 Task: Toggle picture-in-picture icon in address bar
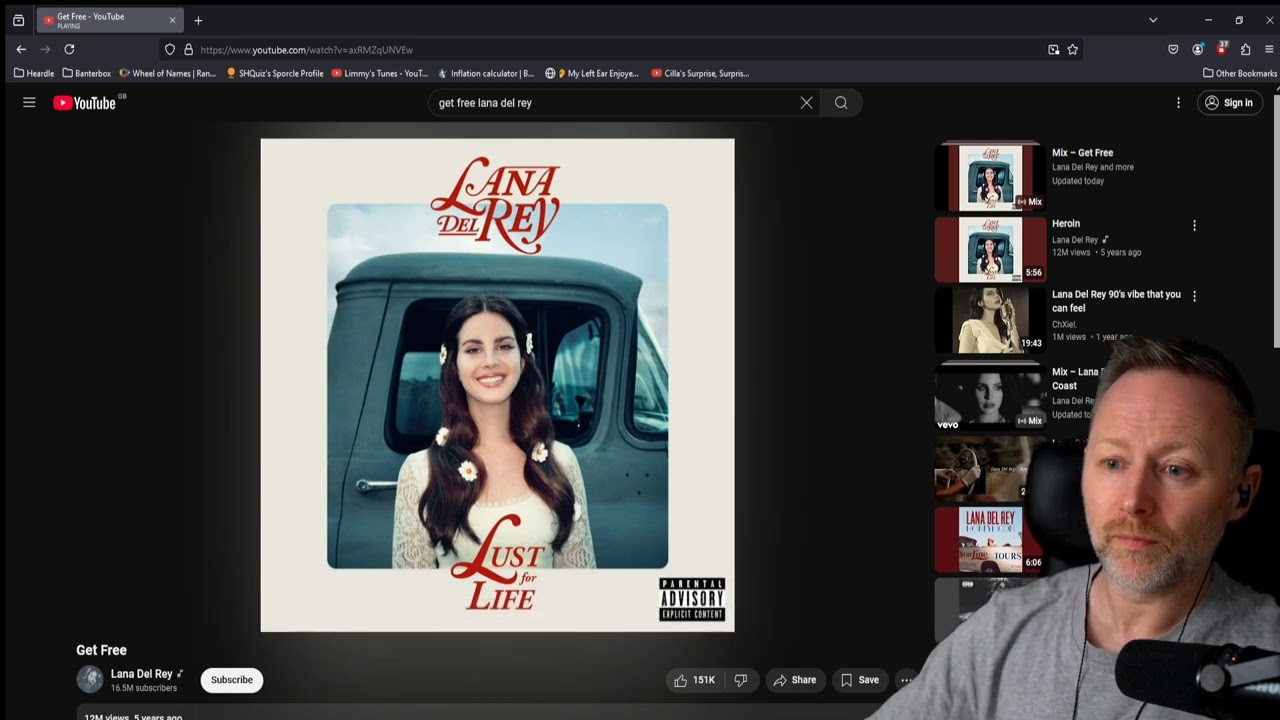coord(1053,49)
